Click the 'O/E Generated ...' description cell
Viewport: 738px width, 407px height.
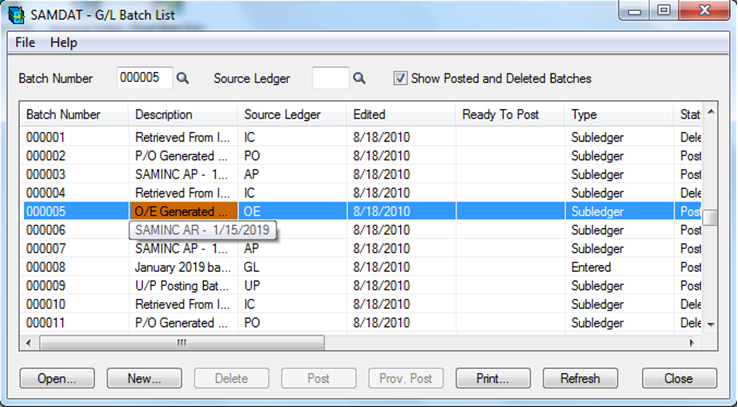point(184,211)
